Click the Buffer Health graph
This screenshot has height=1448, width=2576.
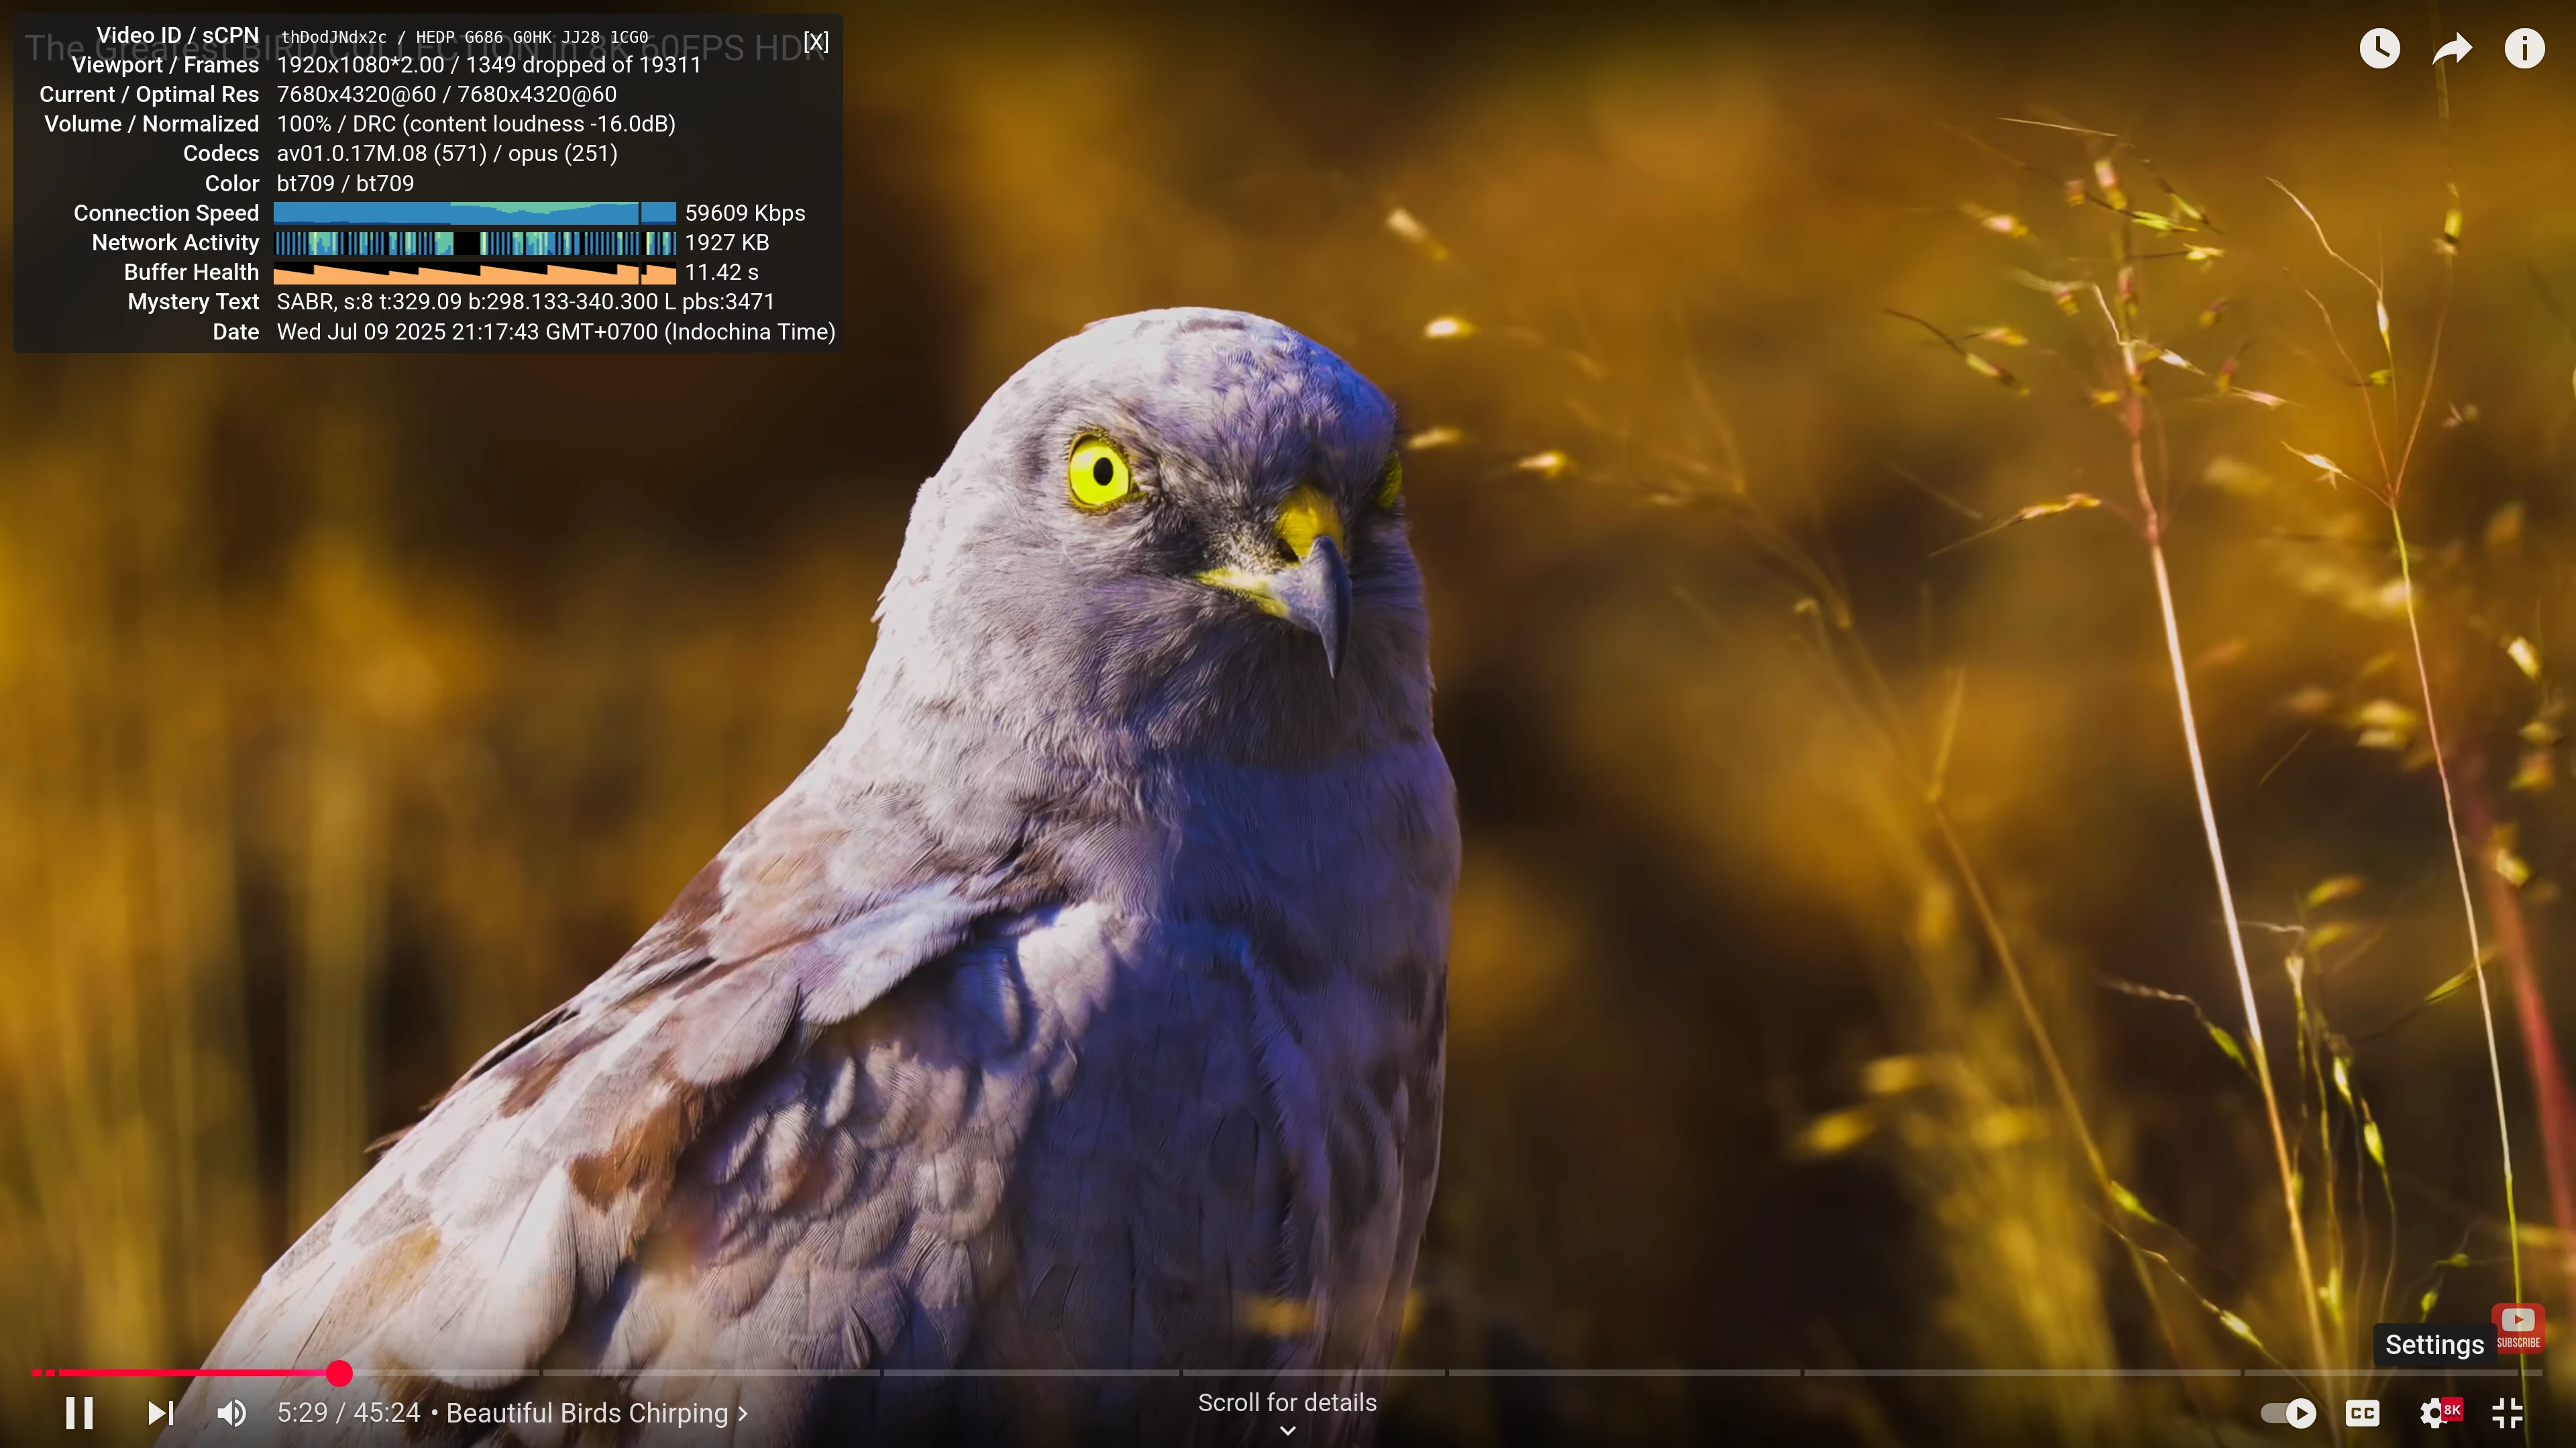(475, 272)
